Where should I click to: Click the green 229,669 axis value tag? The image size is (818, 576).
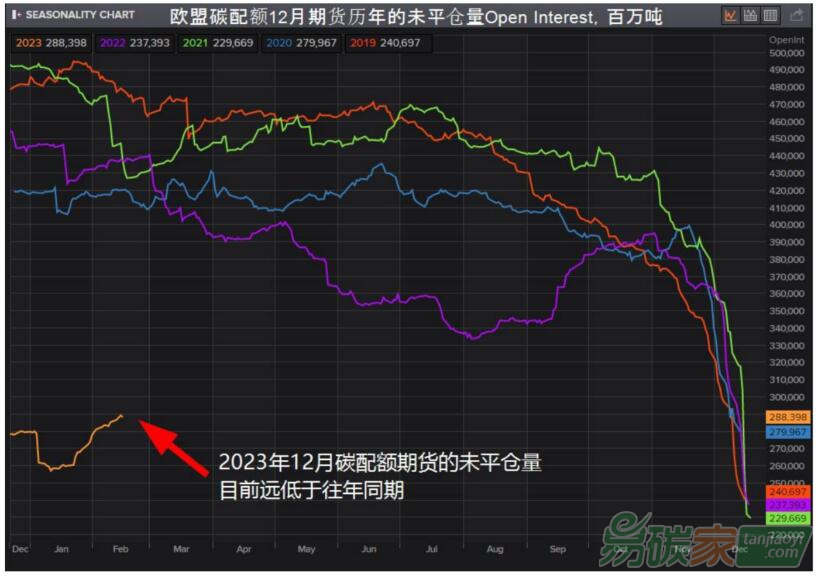pyautogui.click(x=786, y=519)
